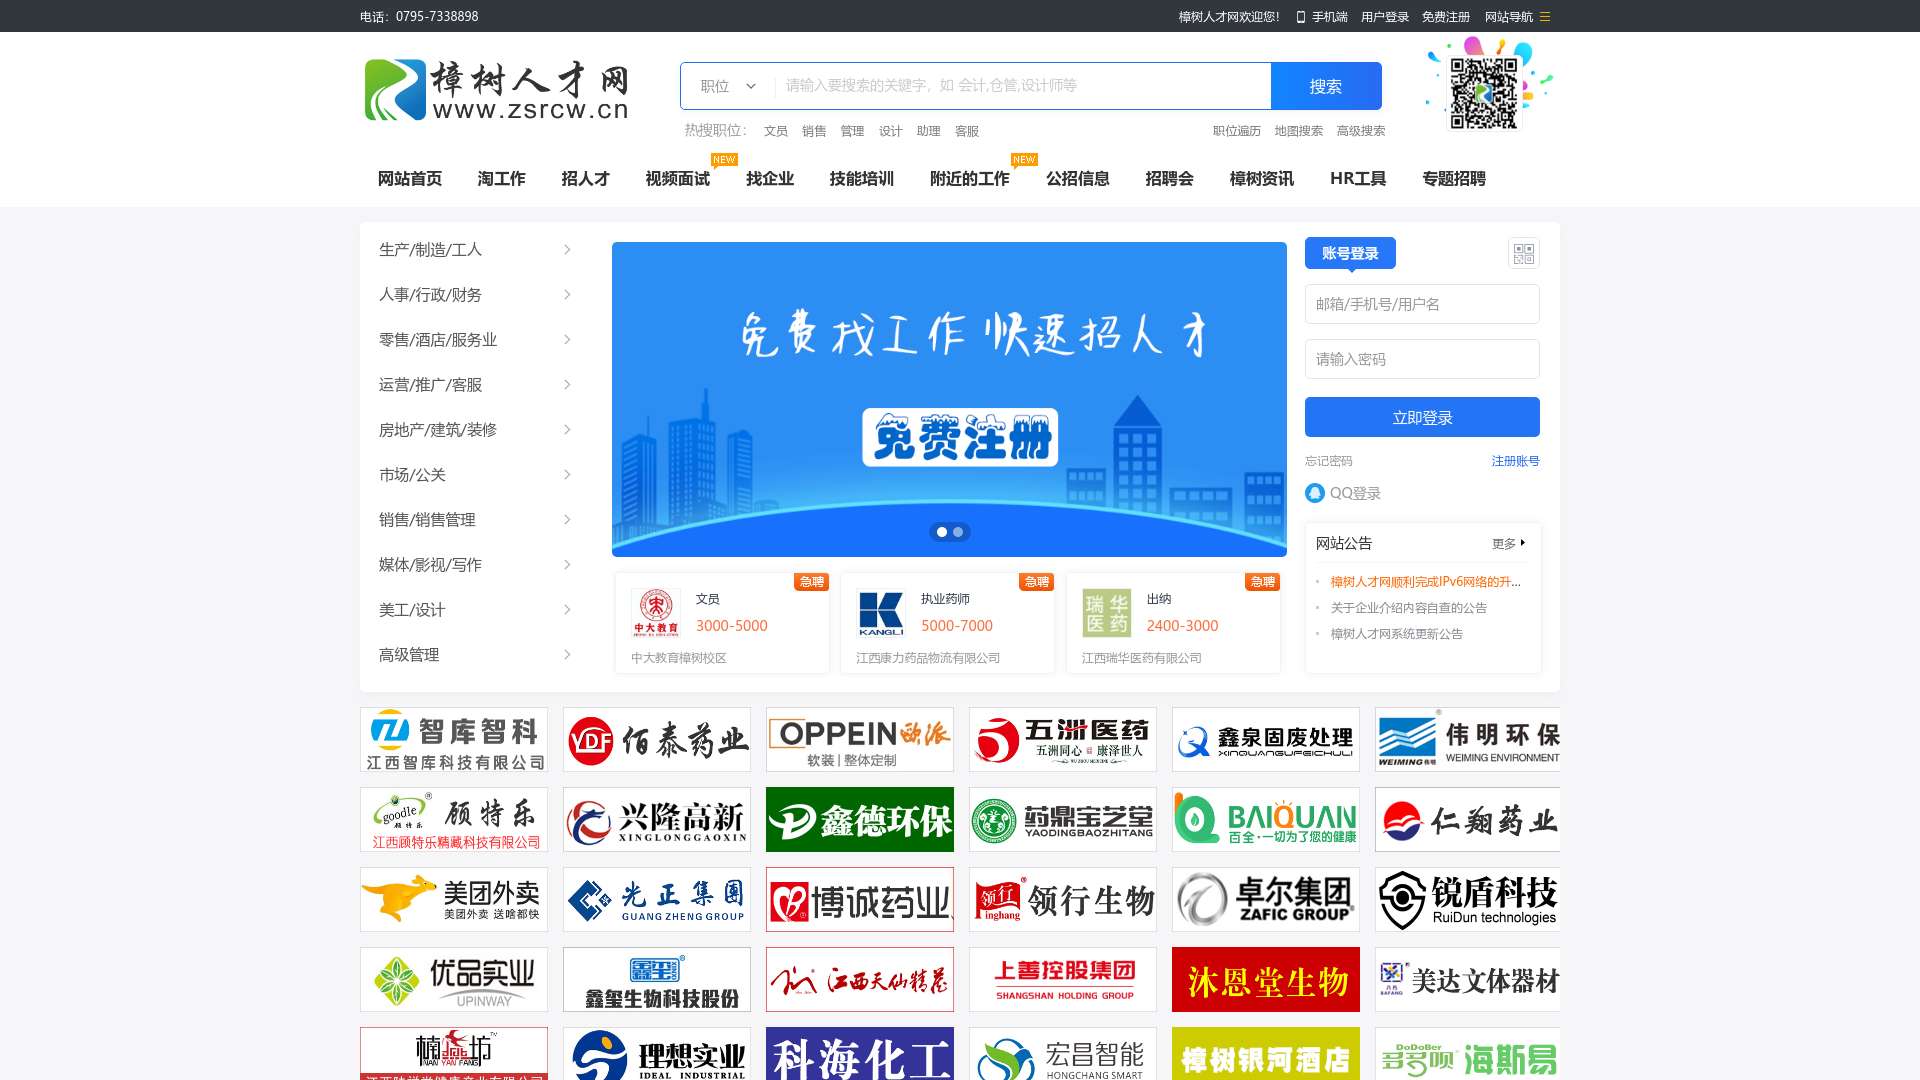1920x1080 pixels.
Task: Focus the keyword search input field
Action: point(1022,86)
